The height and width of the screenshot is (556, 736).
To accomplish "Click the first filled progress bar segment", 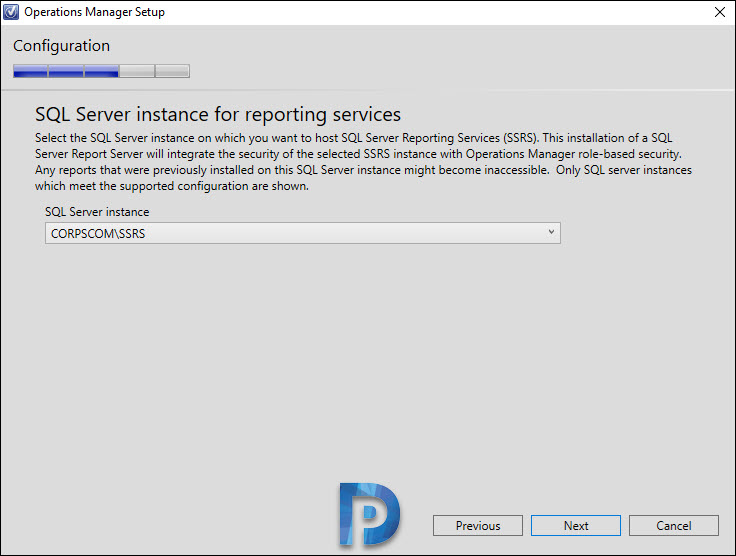I will [x=31, y=71].
